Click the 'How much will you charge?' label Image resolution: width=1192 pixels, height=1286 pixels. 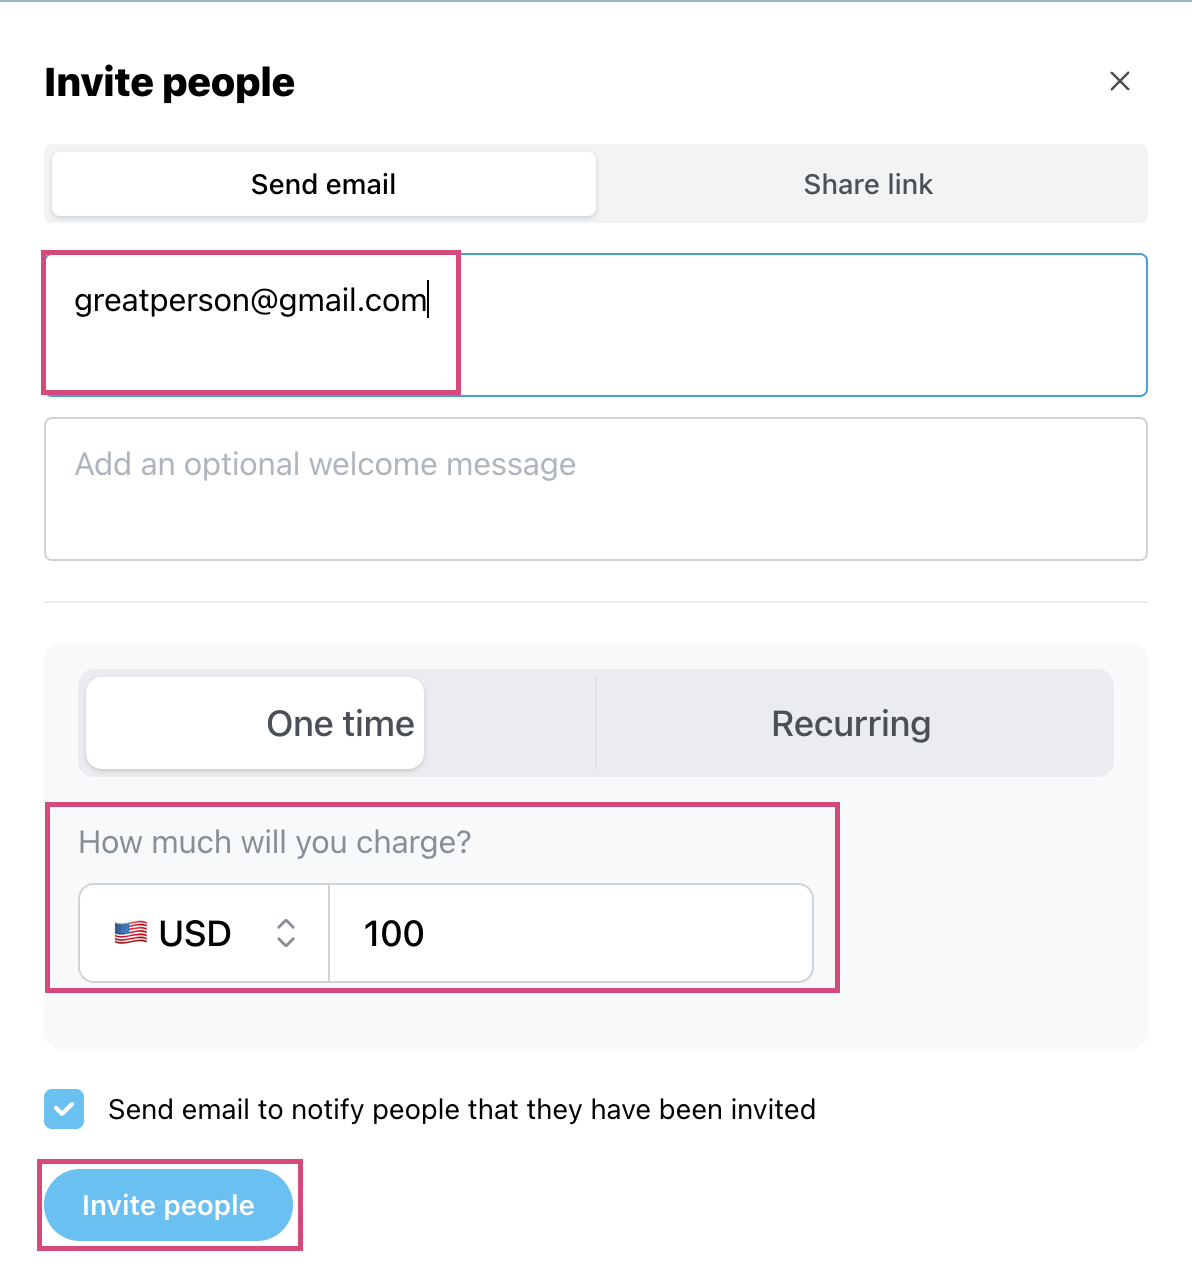click(275, 842)
